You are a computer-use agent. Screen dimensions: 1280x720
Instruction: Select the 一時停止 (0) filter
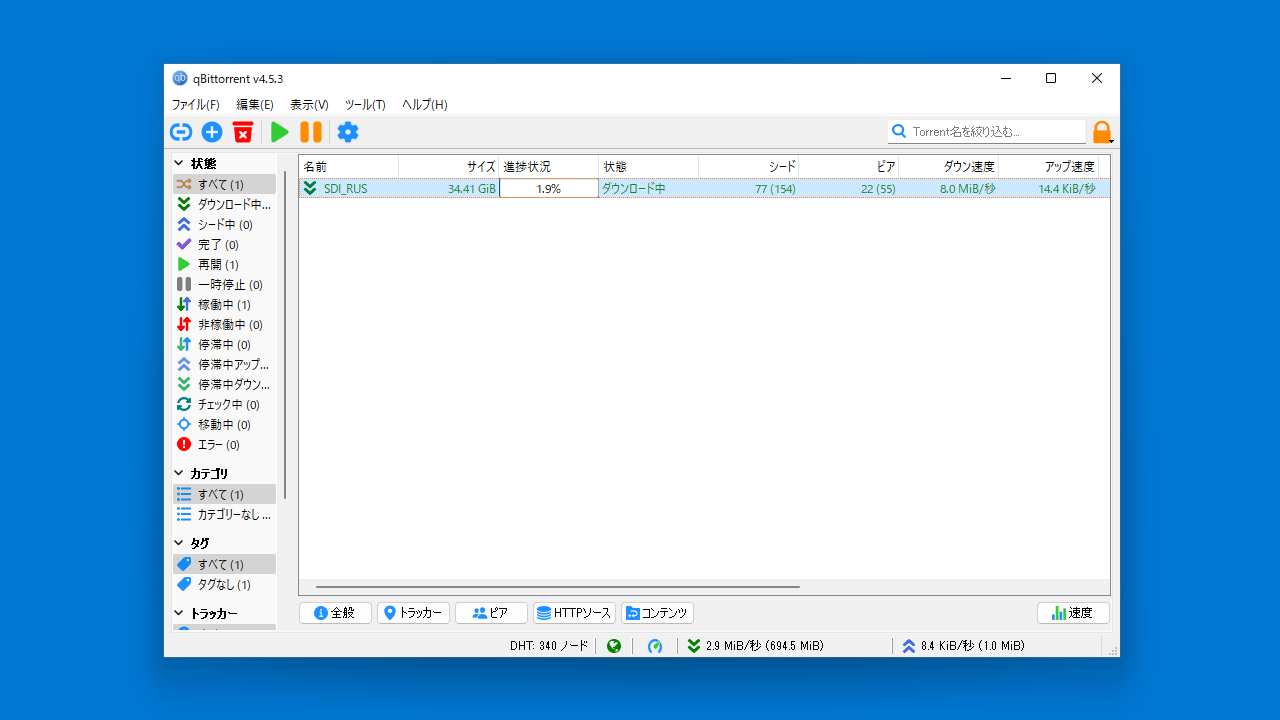point(224,284)
